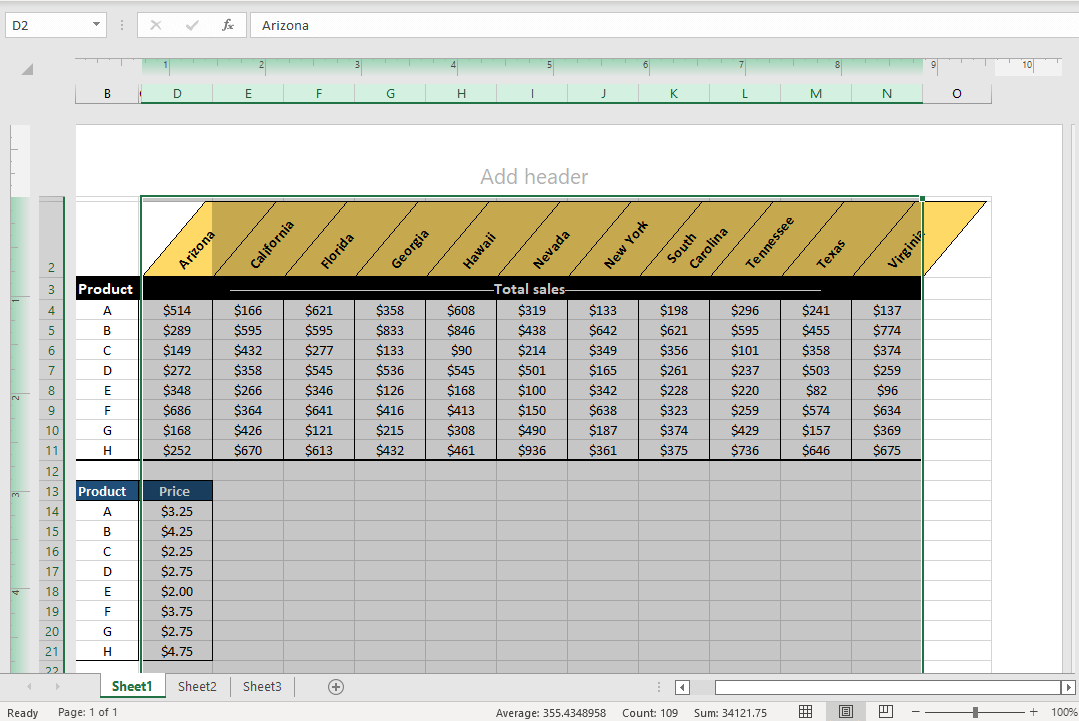Click the zoom slider handle
Screen dimensions: 1079x721
click(x=975, y=711)
